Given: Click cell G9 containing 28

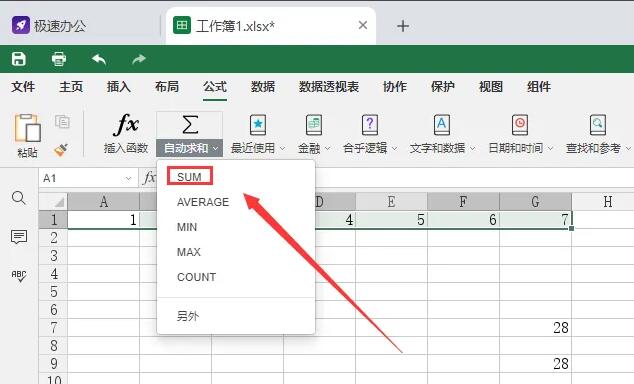Looking at the screenshot, I should coord(535,363).
